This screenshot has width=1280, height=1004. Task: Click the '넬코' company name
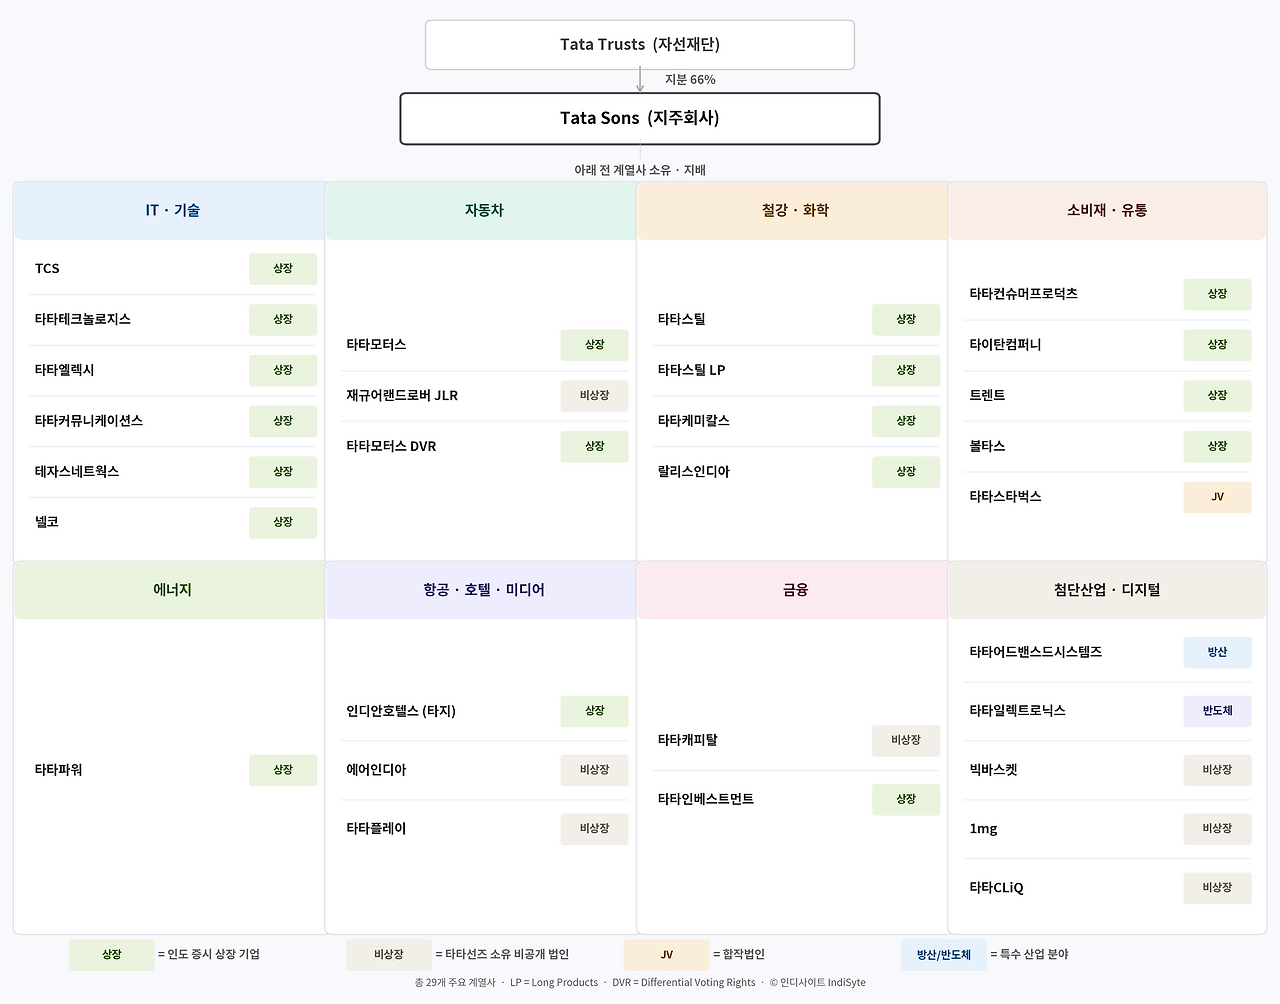[x=47, y=522]
